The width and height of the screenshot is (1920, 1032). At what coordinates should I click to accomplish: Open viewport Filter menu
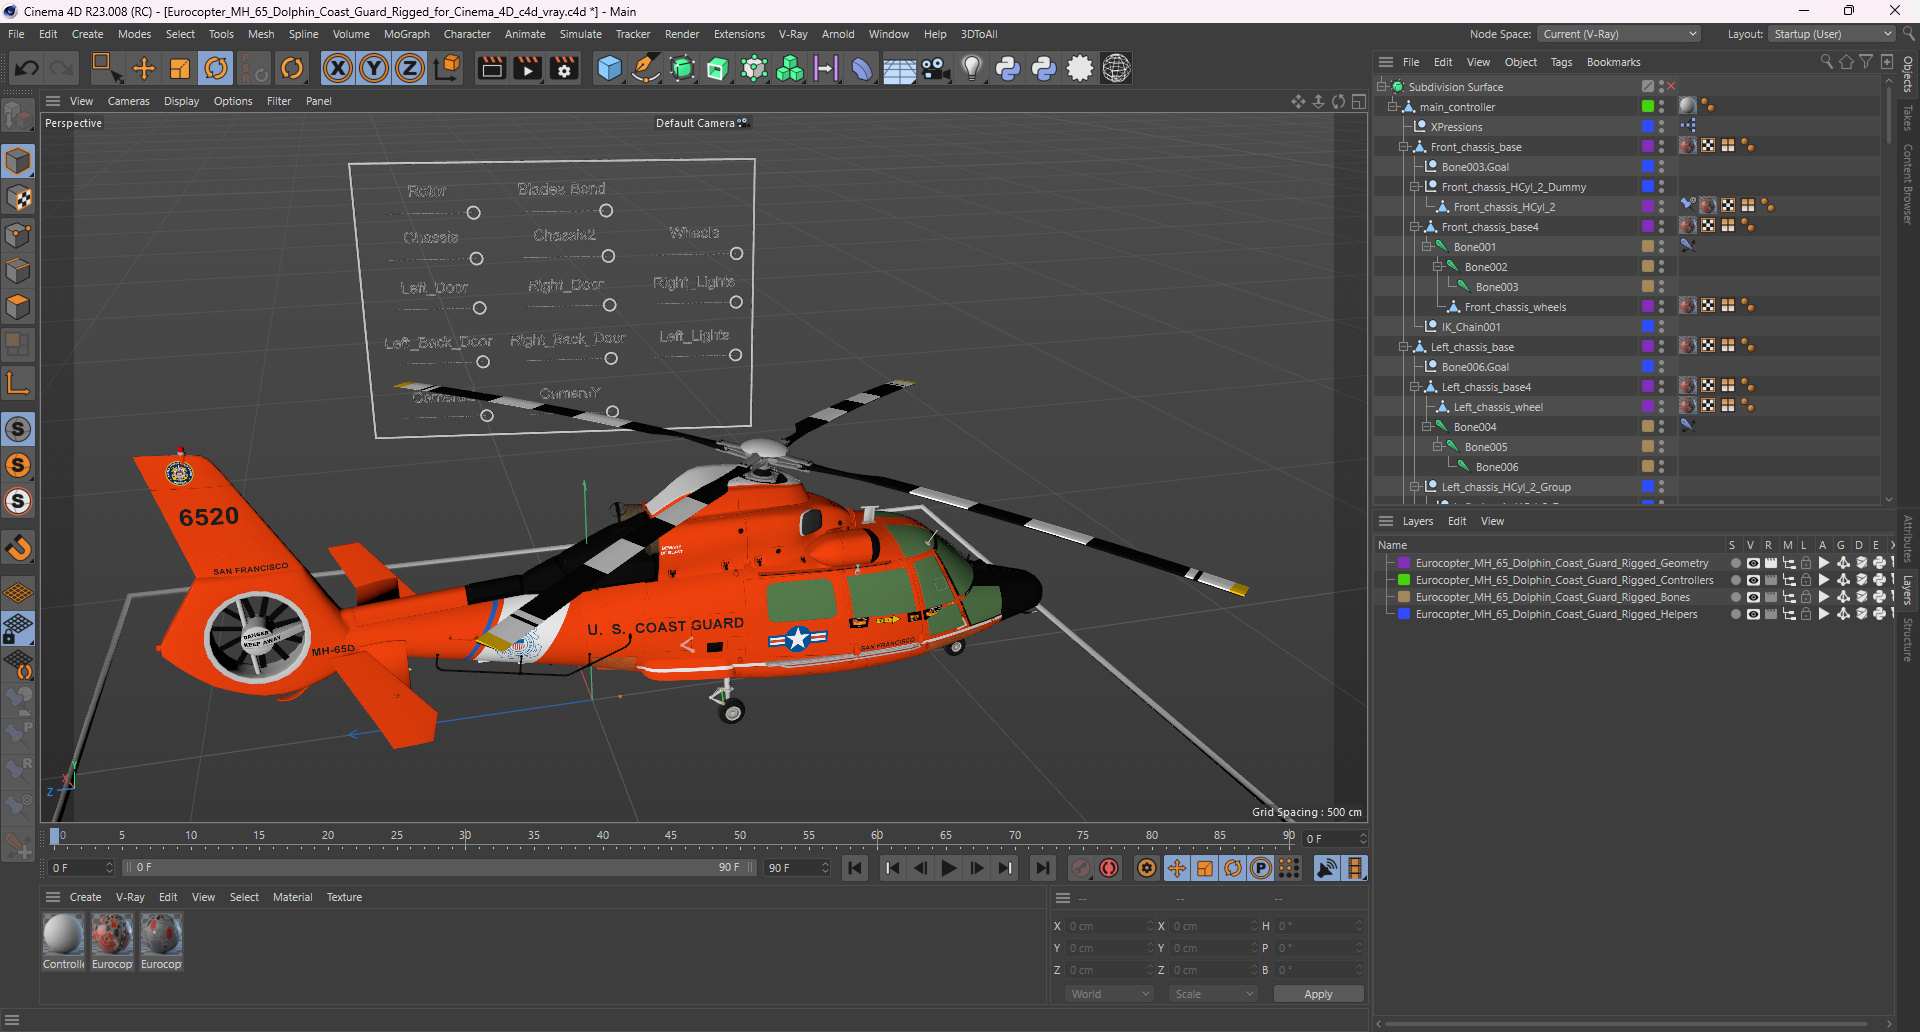279,101
